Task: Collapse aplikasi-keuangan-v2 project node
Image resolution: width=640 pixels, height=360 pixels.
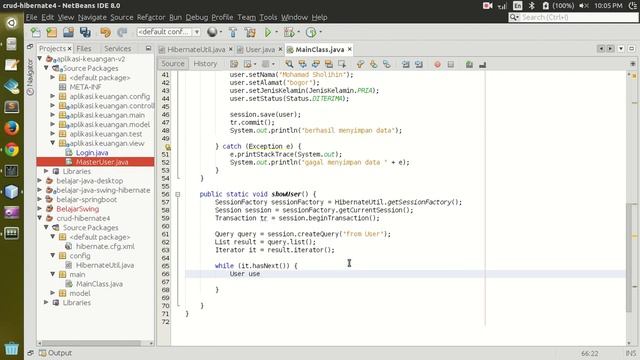Action: coord(40,59)
